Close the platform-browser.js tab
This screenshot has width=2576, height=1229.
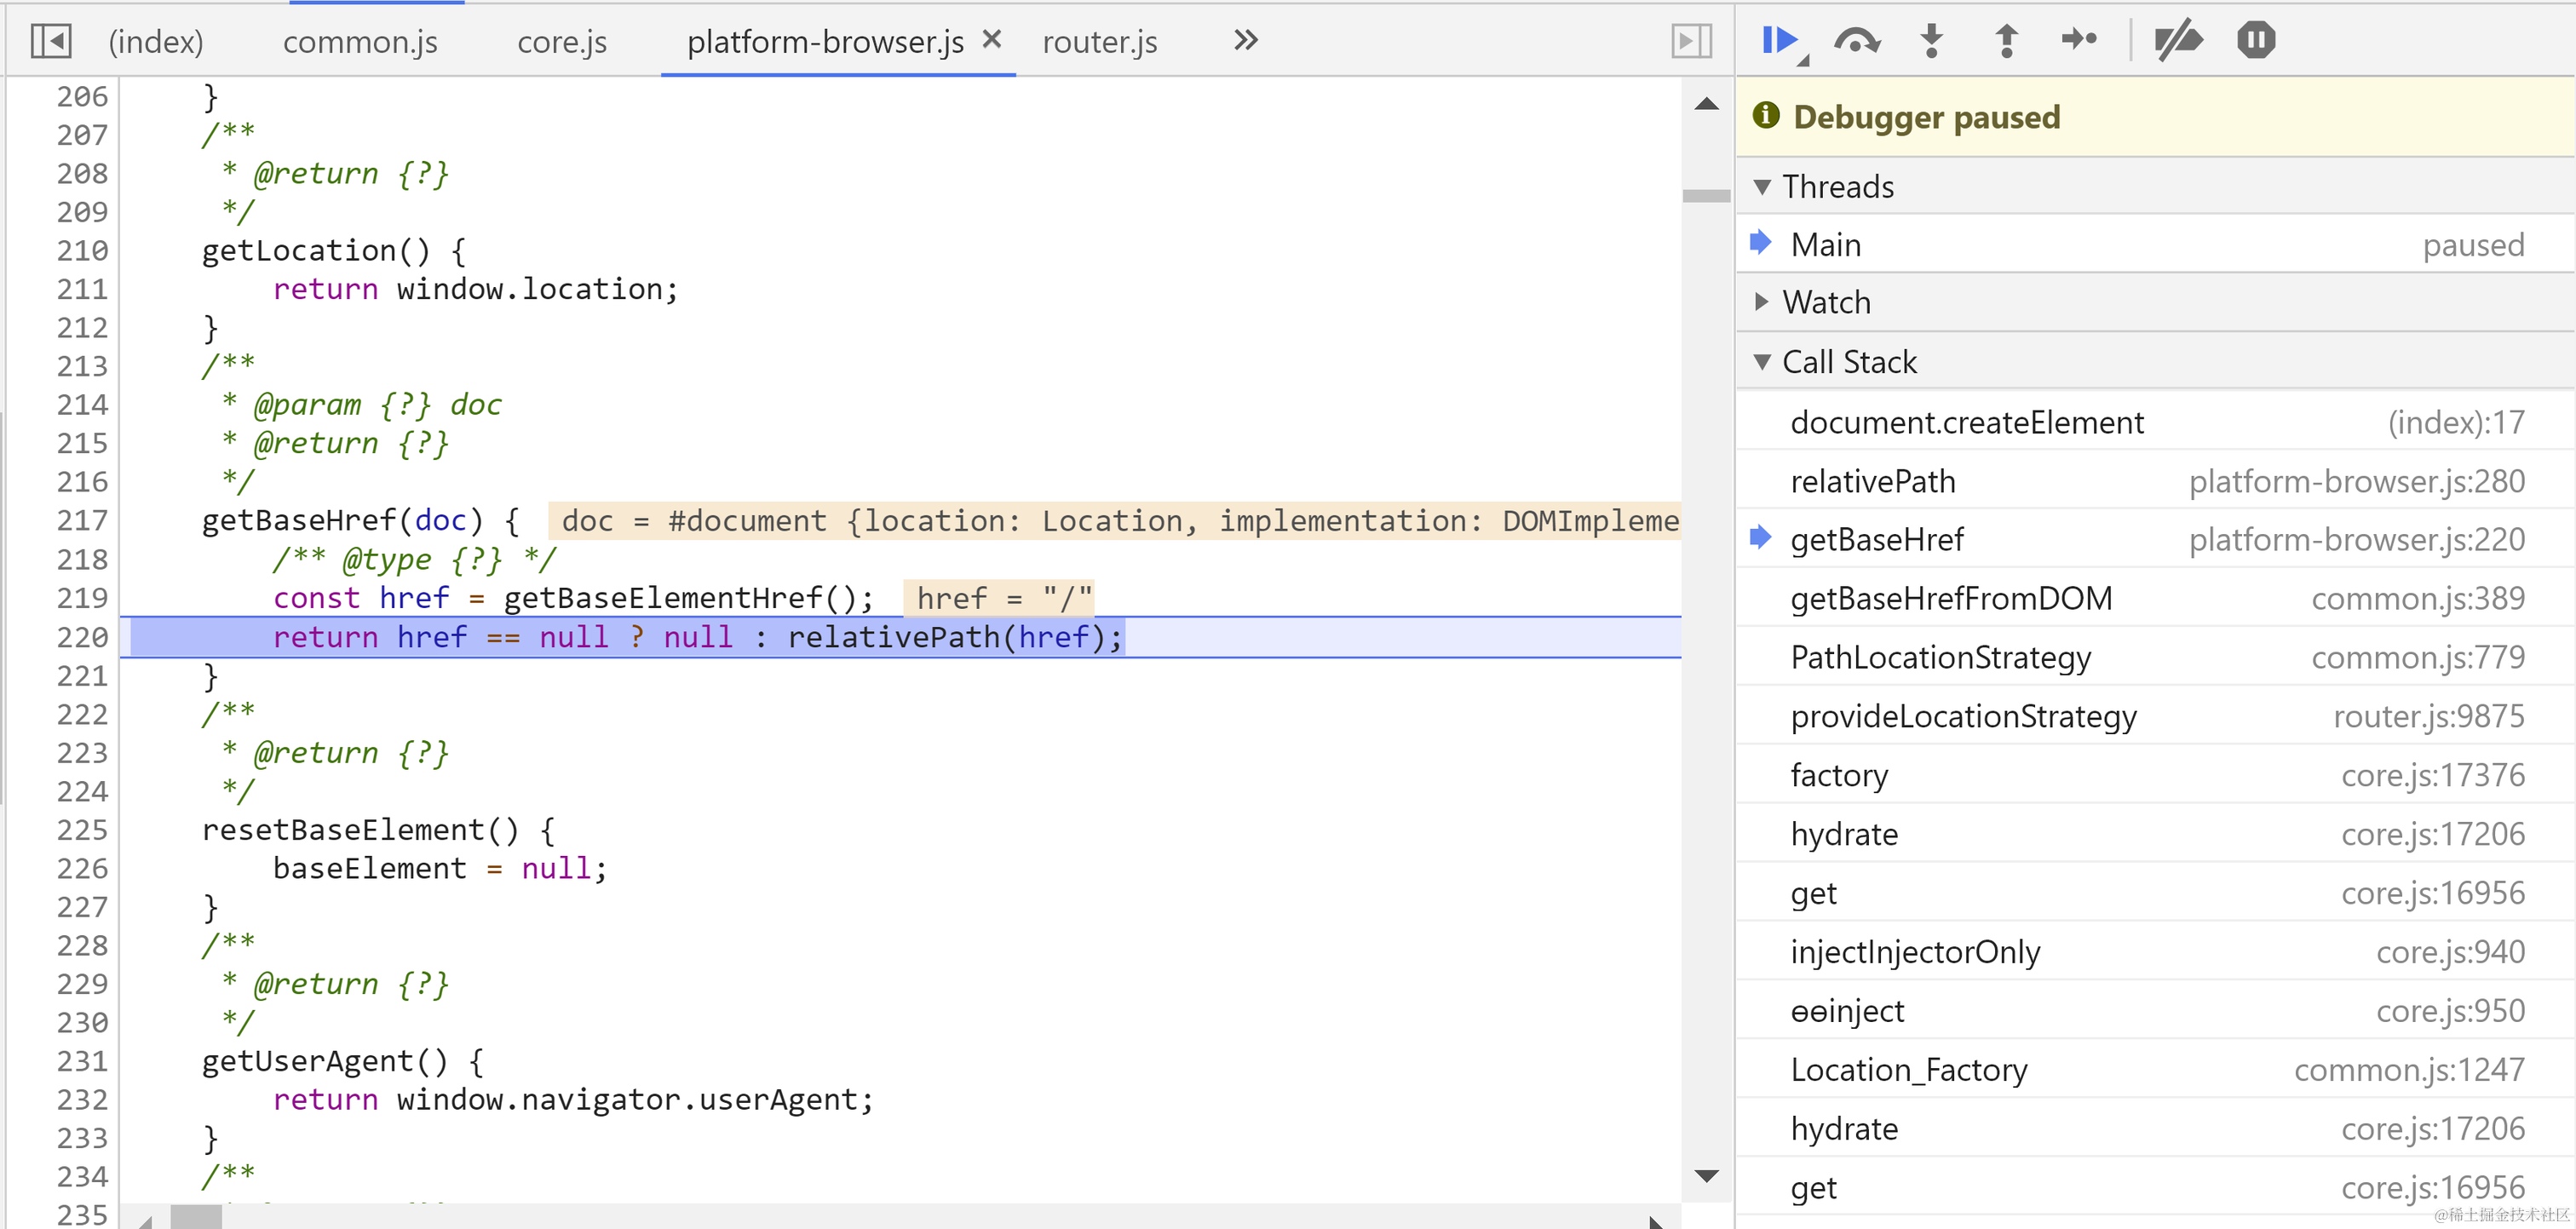click(991, 39)
